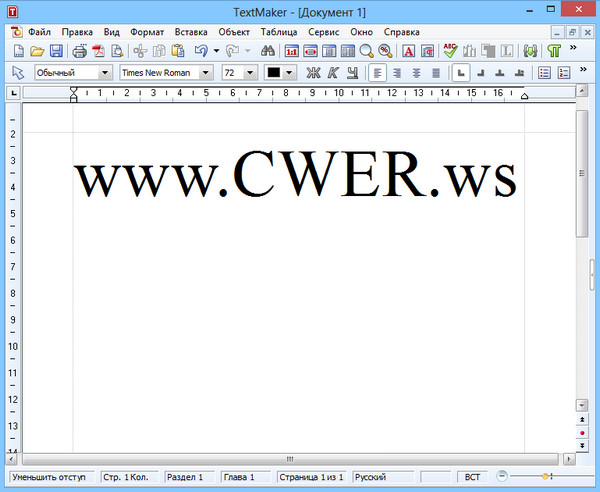Open the Таблица menu
Screen dimensions: 600x492
click(279, 31)
